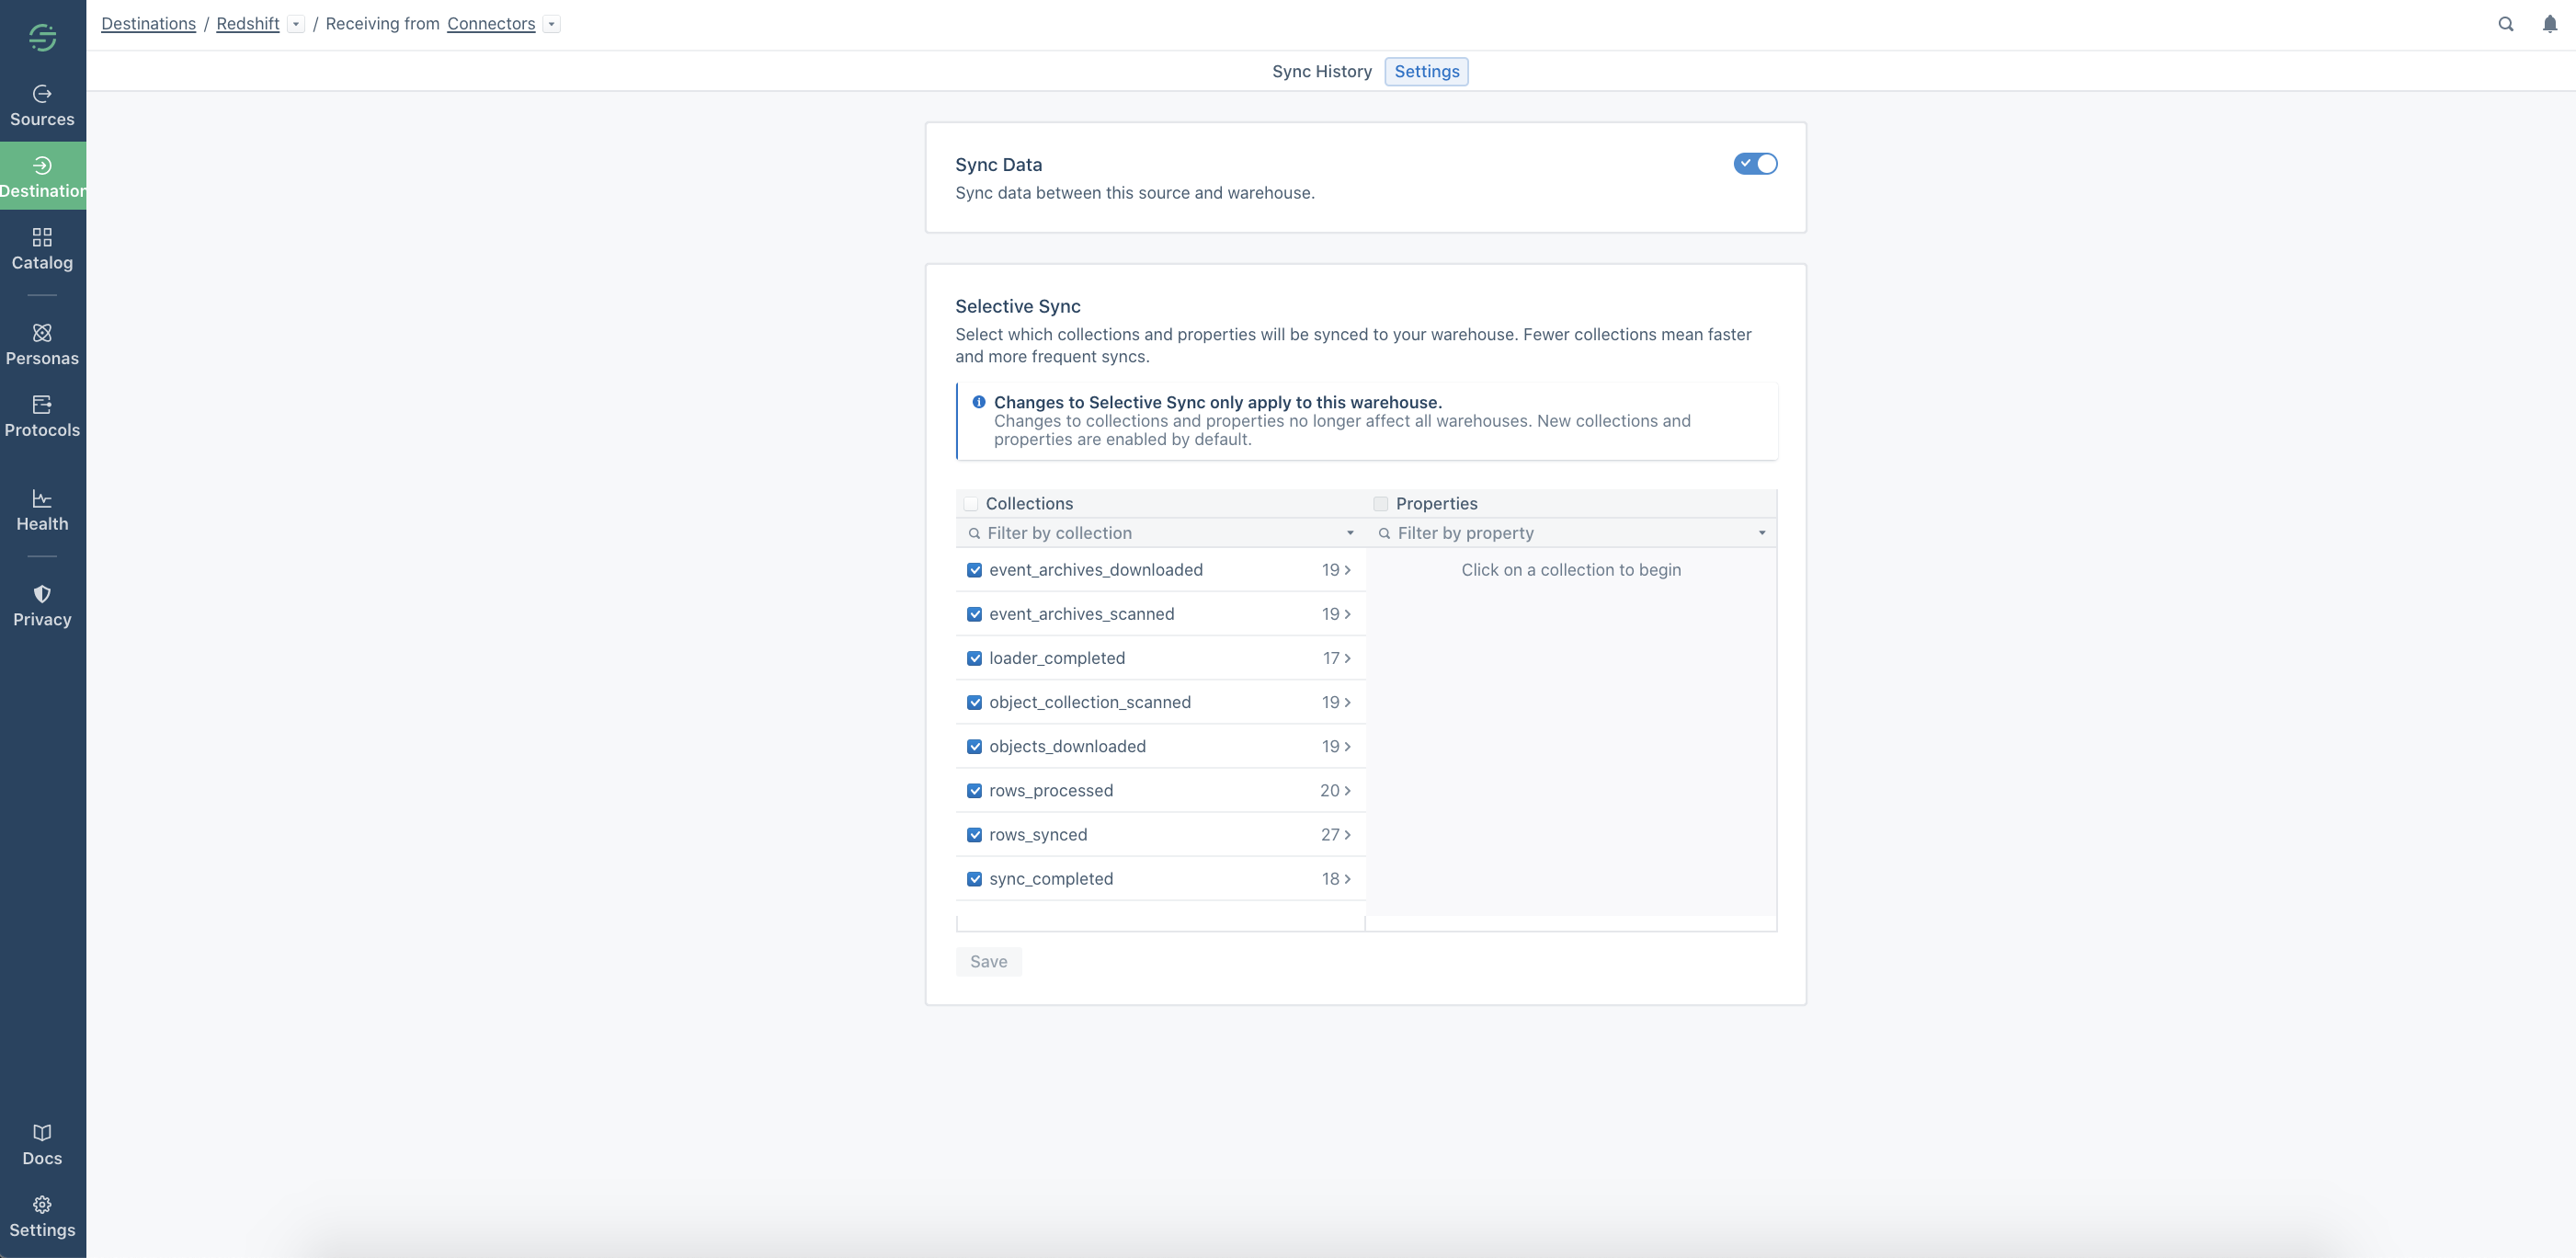Open the Redshift breadcrumb dropdown arrow
Viewport: 2576px width, 1258px height.
(296, 24)
